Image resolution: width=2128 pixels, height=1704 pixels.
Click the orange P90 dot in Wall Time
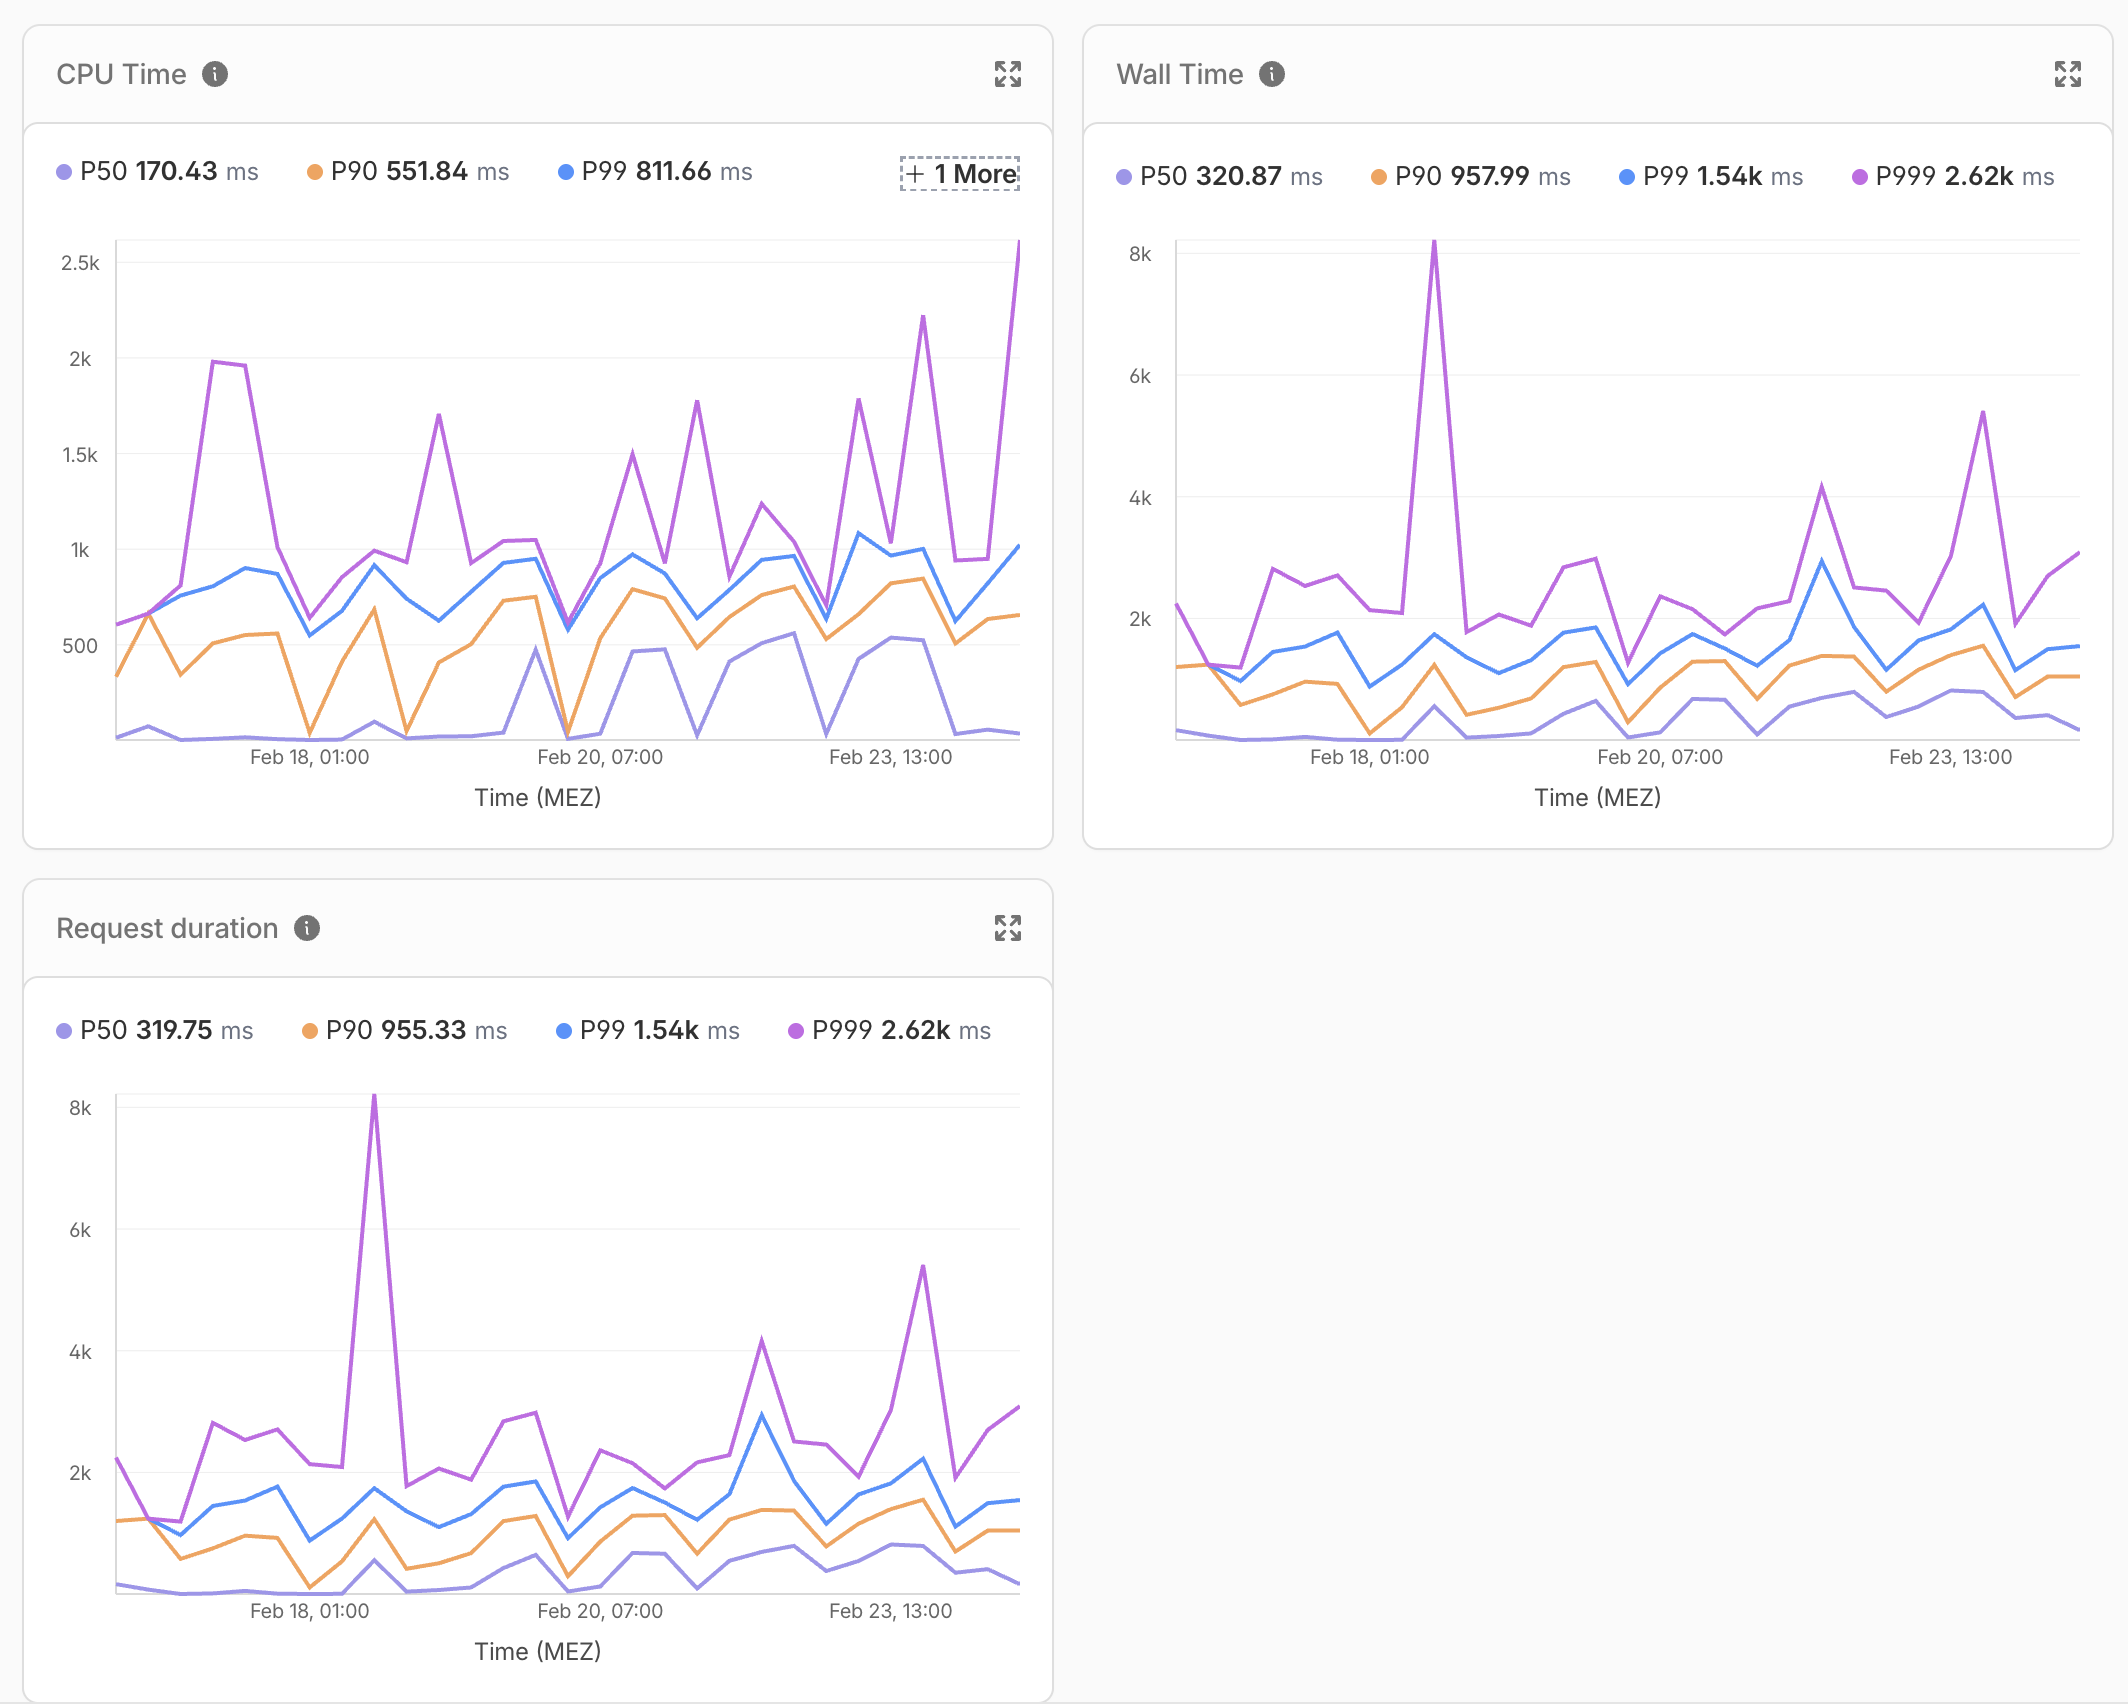click(1379, 177)
